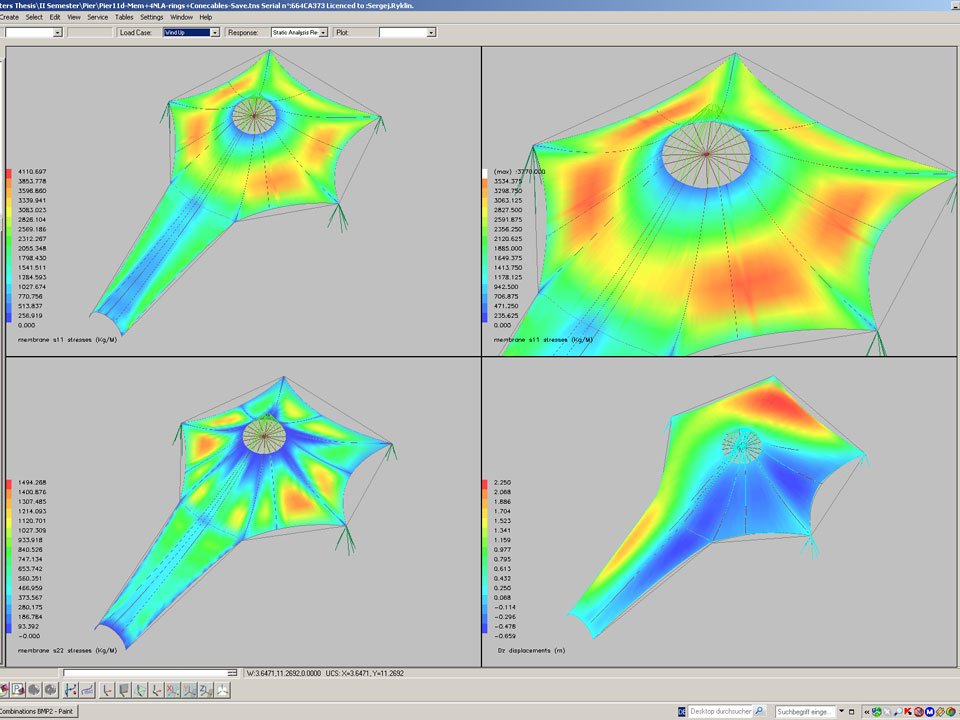Open the Tables menu
Image resolution: width=960 pixels, height=720 pixels.
pos(123,17)
